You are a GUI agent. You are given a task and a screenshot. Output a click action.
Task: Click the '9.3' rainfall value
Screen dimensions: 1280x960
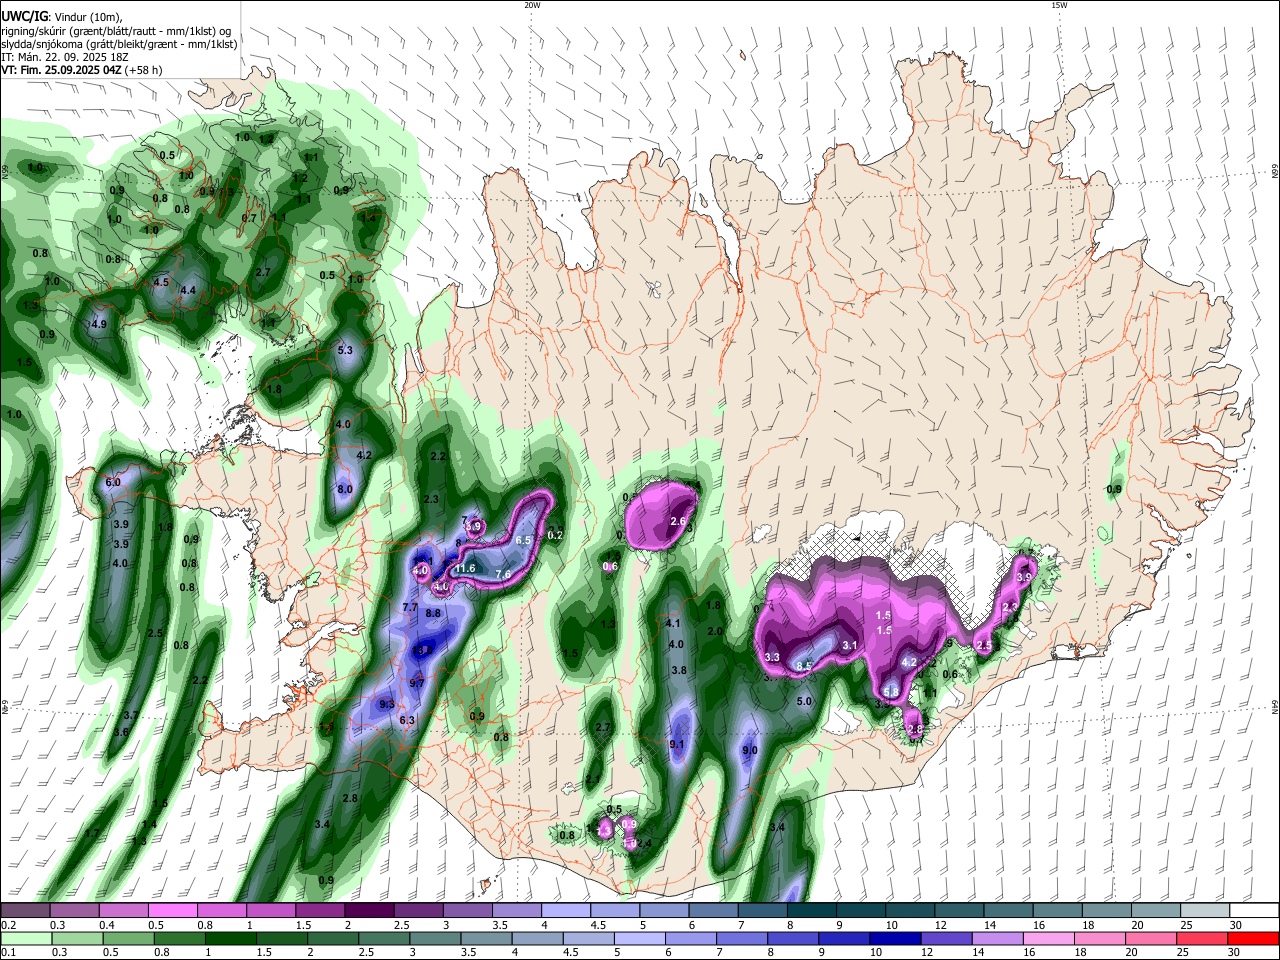pos(388,704)
